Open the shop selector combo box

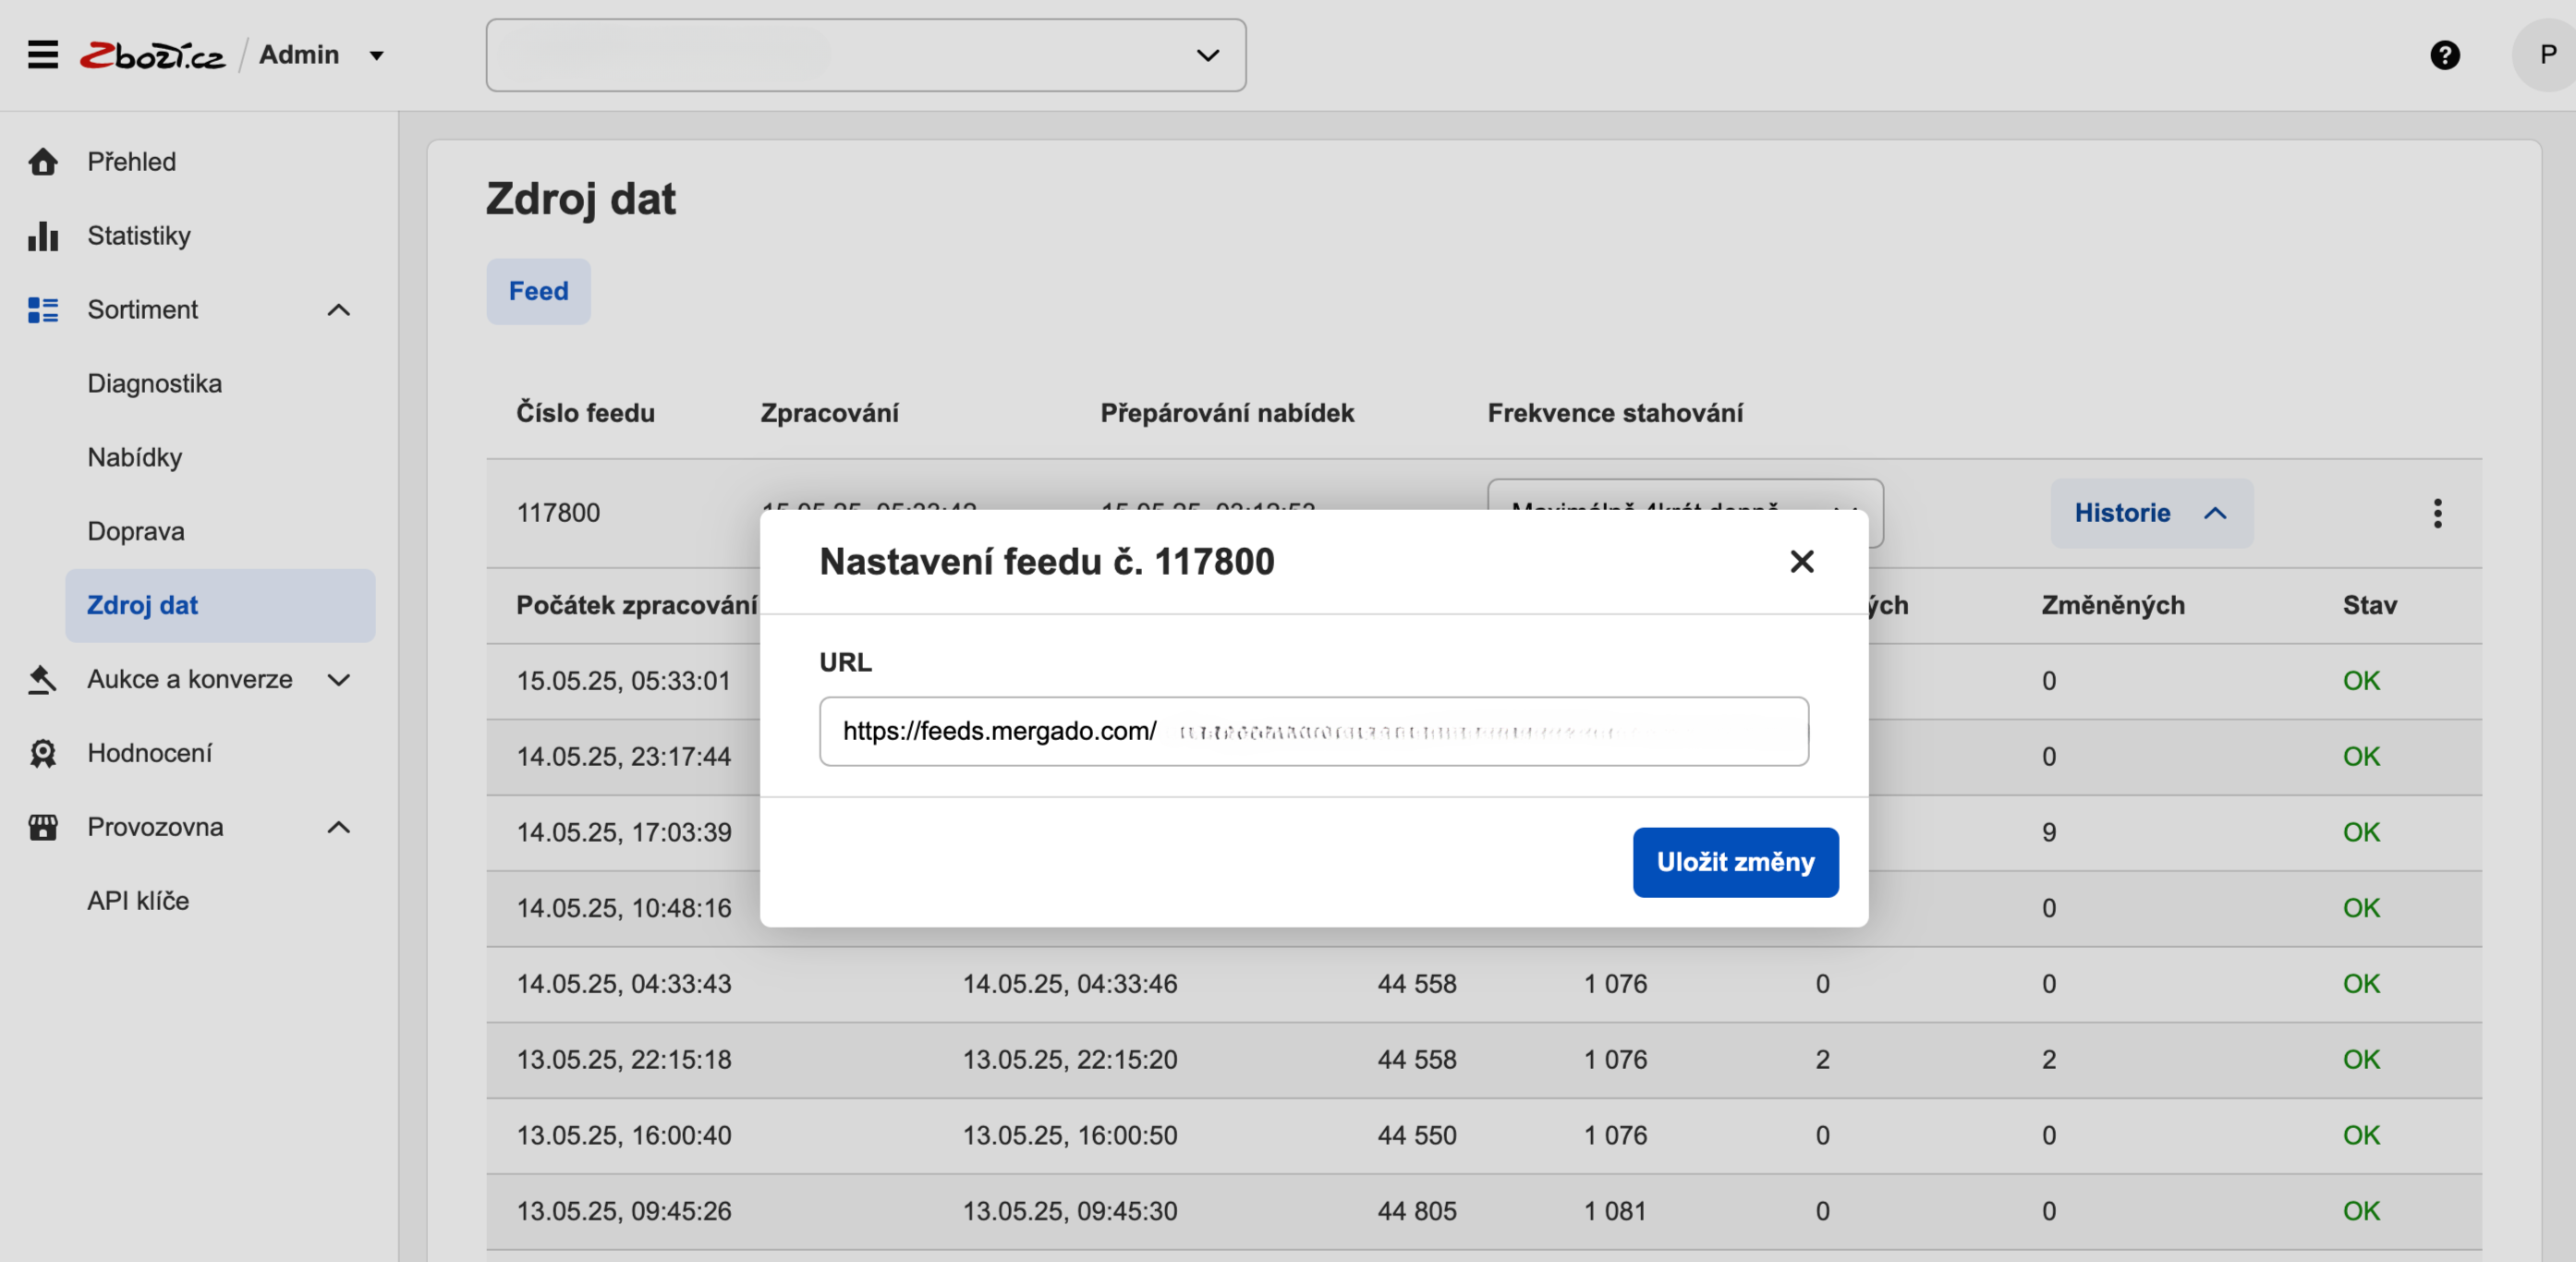point(865,55)
